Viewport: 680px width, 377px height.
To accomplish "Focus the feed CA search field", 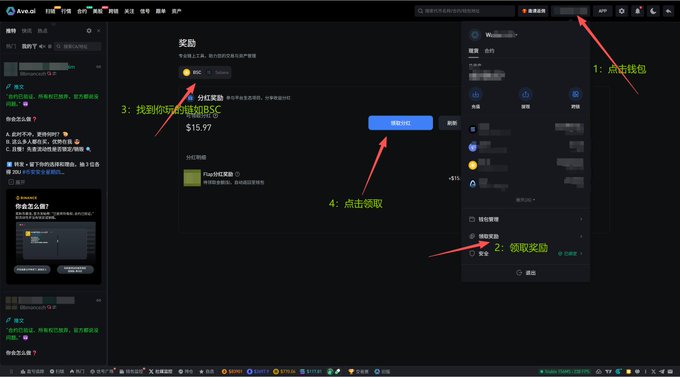I will 78,46.
